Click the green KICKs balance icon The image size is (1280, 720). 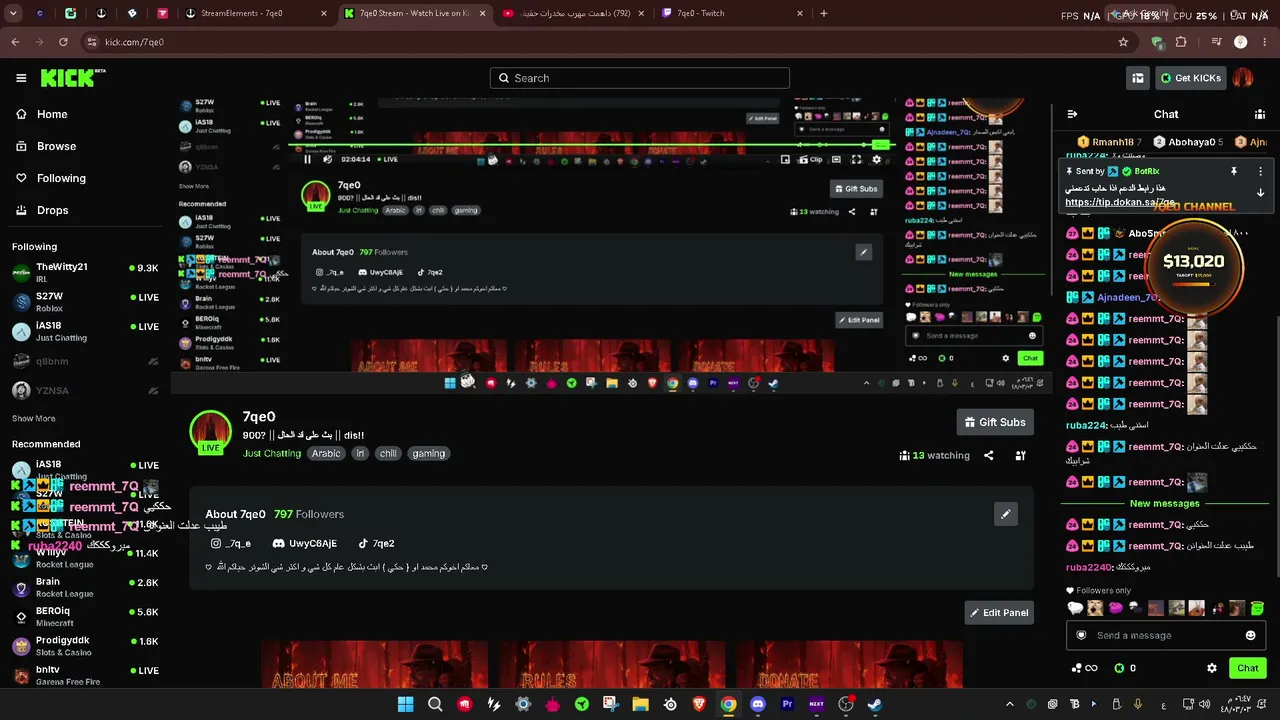click(1119, 668)
